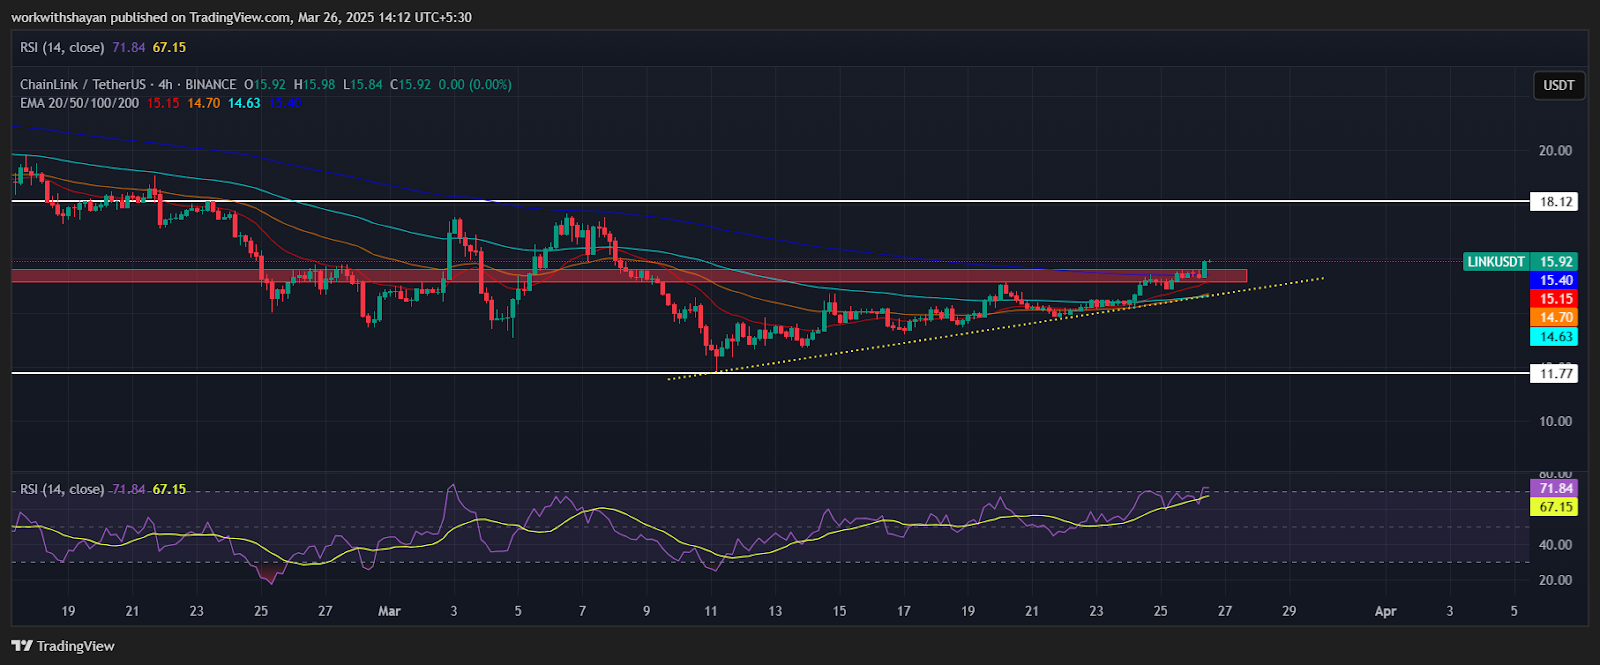
Task: Open the USDT currency selector
Action: pyautogui.click(x=1558, y=86)
